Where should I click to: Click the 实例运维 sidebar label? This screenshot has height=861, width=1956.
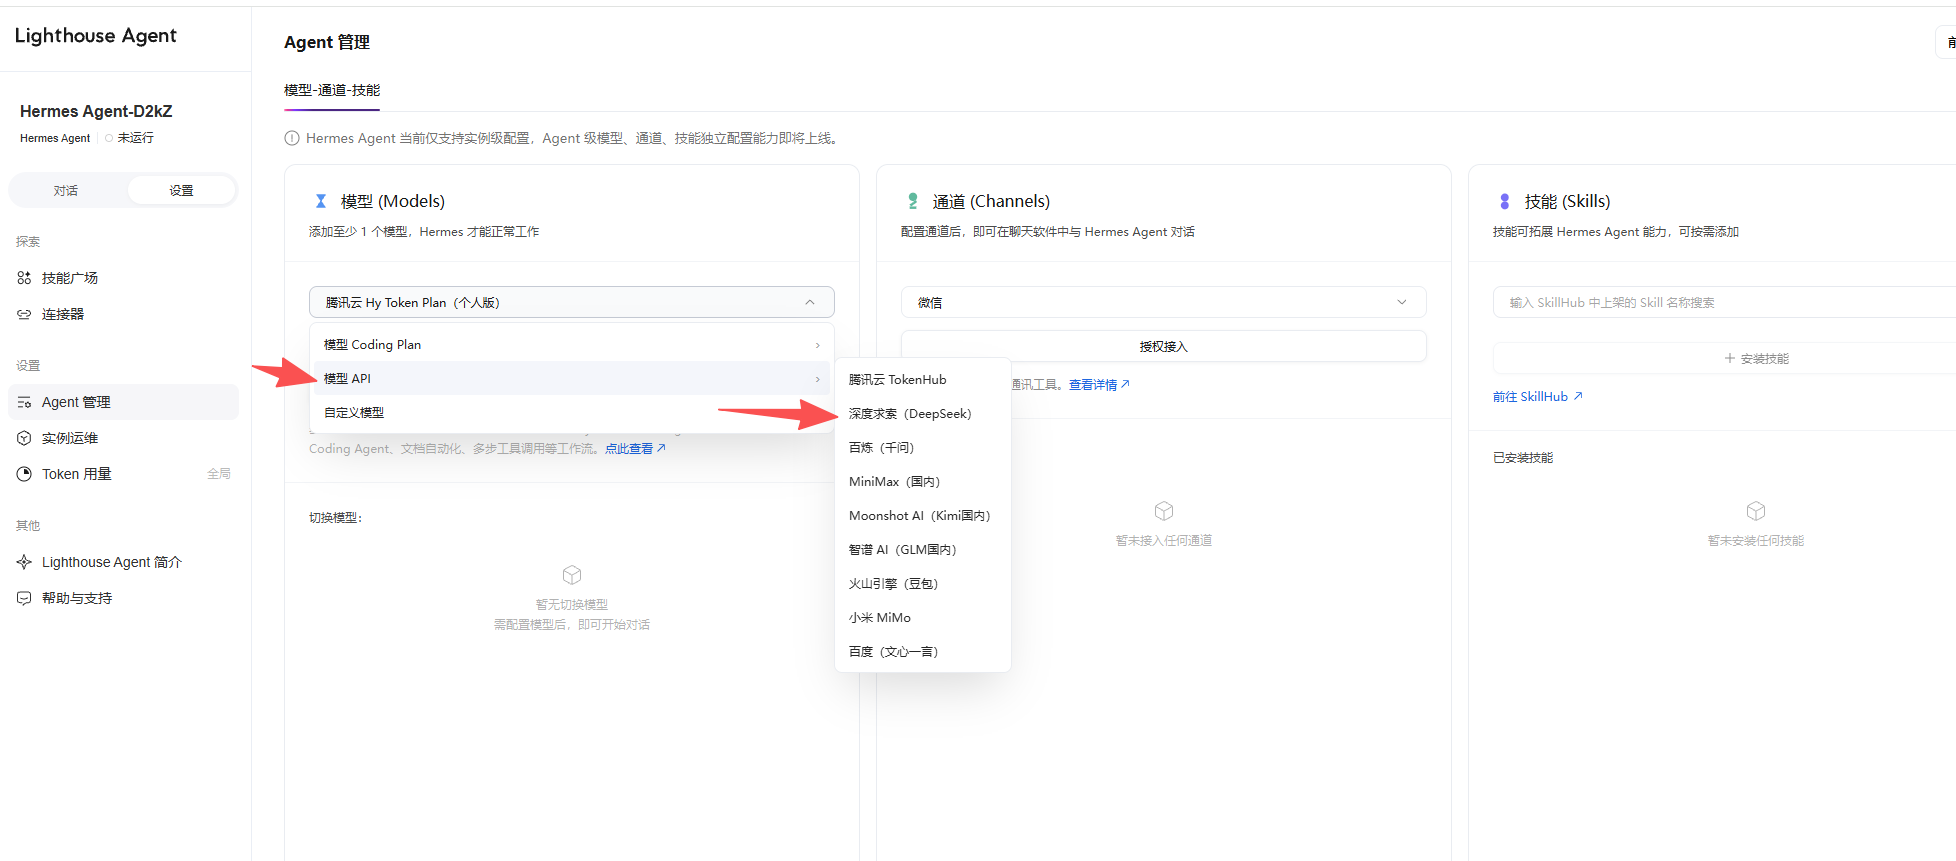(70, 438)
